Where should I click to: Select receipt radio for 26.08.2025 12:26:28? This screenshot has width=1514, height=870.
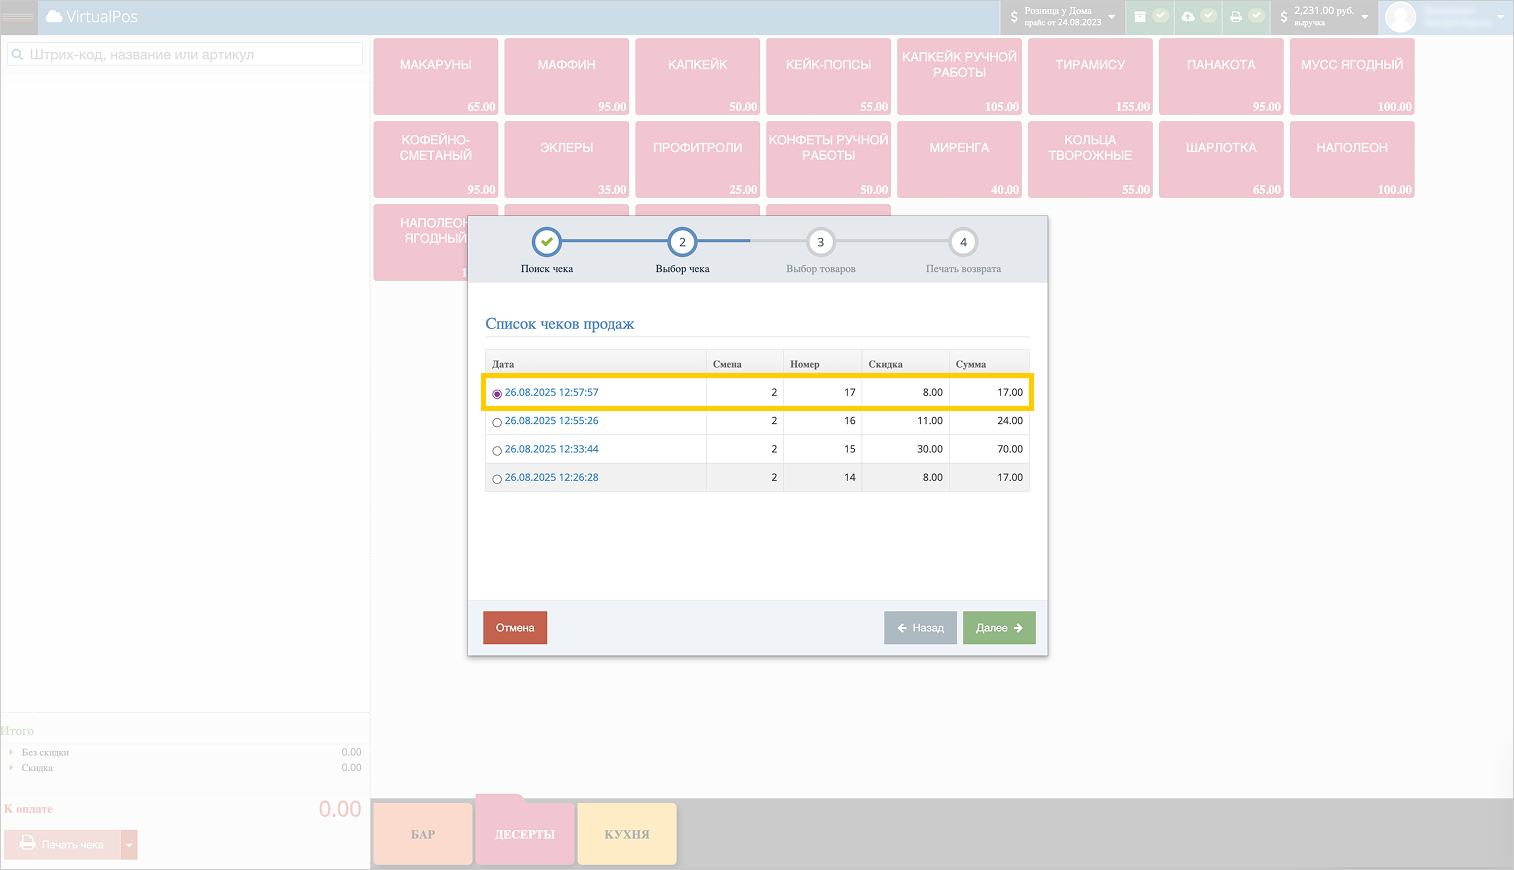pyautogui.click(x=497, y=479)
